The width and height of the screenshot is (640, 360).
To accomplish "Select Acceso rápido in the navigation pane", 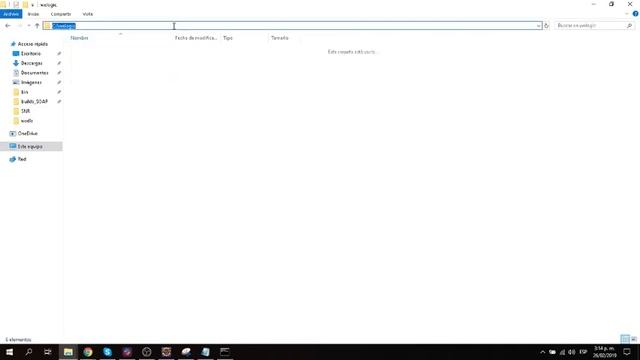I will click(33, 44).
